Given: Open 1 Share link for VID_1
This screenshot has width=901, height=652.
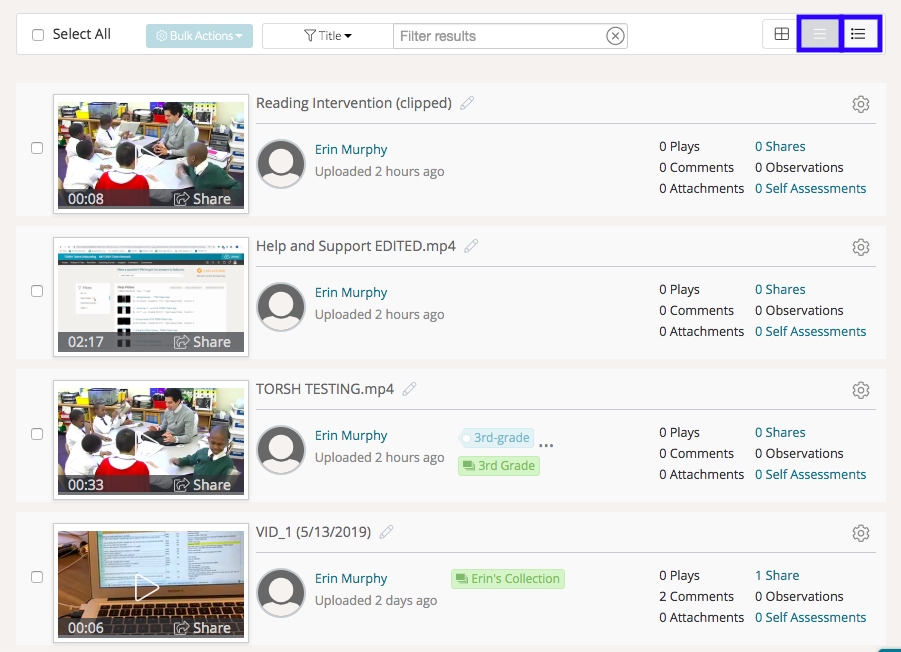Looking at the screenshot, I should click(776, 575).
